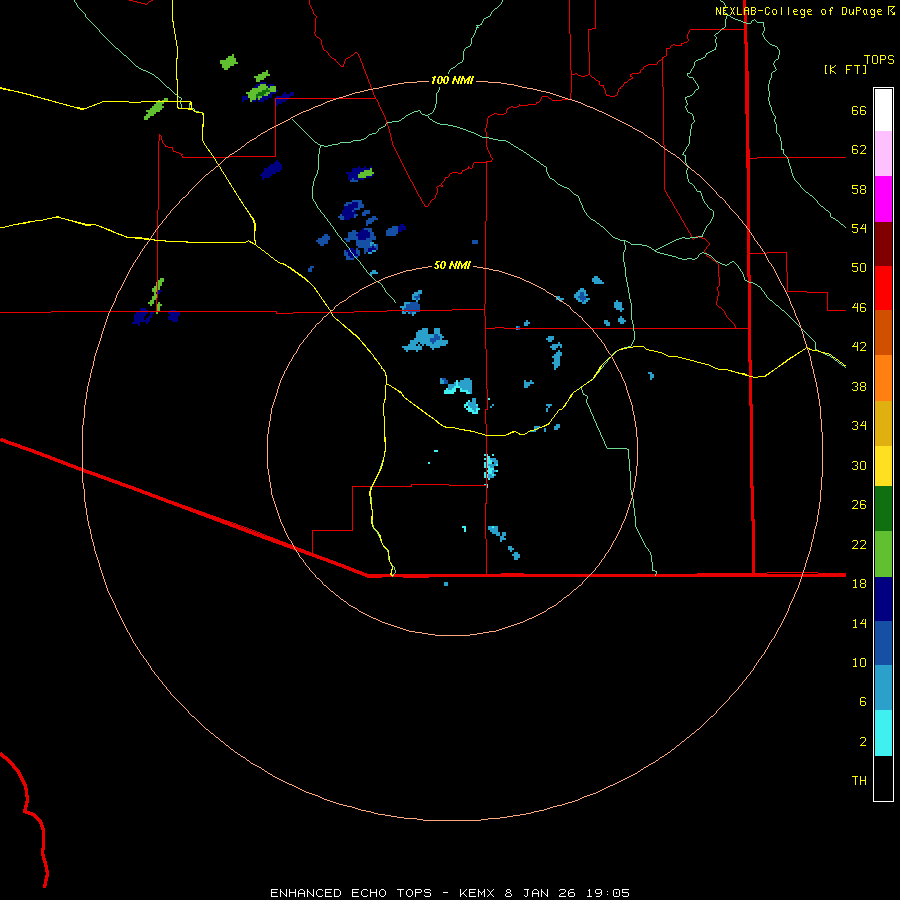Click the legend value '18'
This screenshot has width=900, height=900.
tap(859, 583)
